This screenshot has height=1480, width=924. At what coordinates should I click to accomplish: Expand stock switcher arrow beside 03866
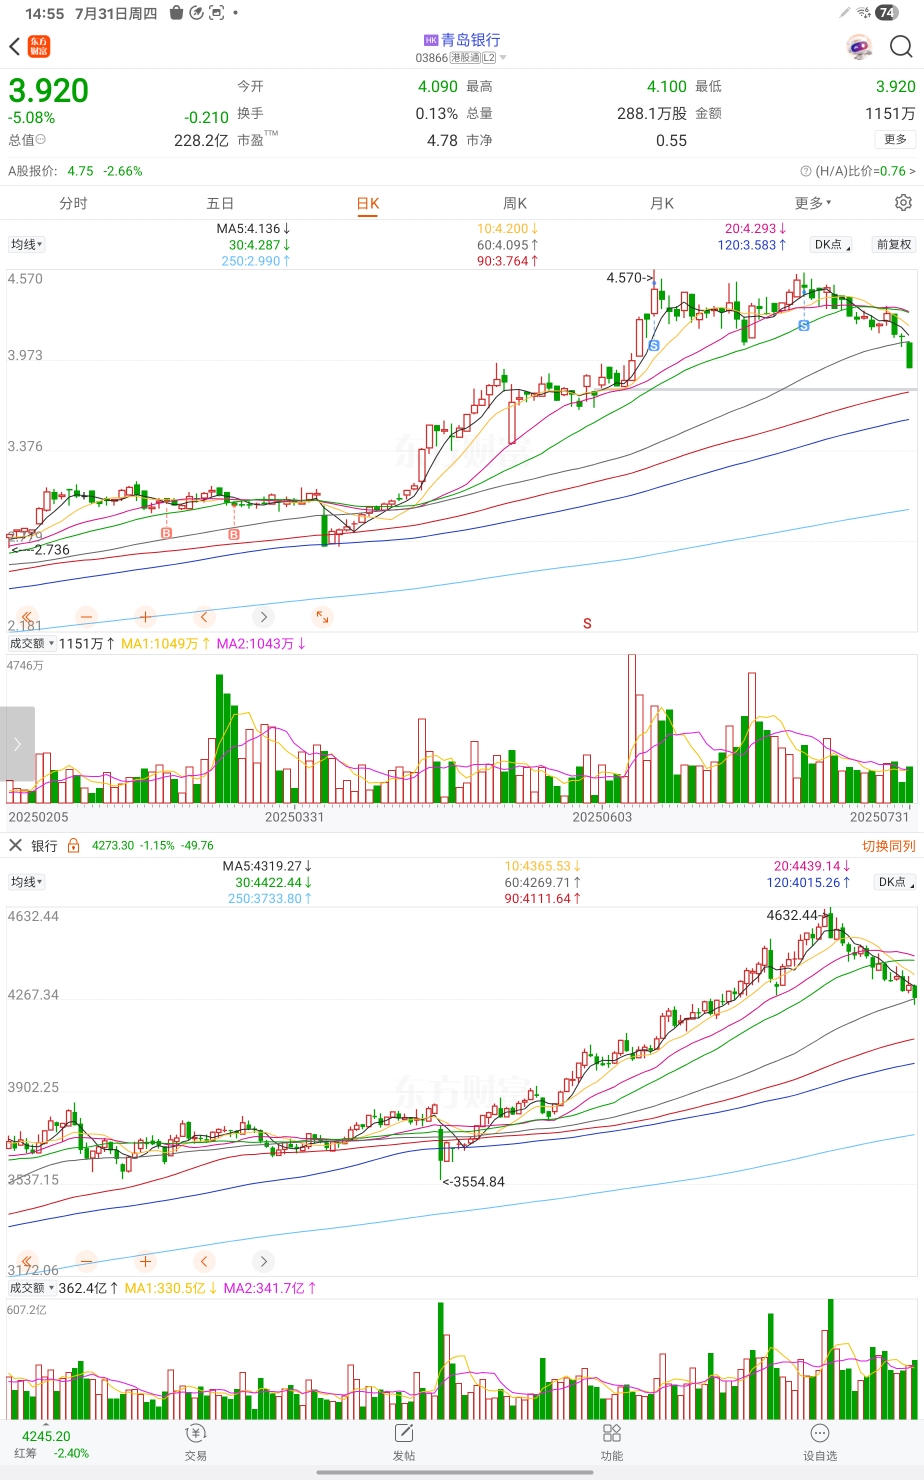pos(503,58)
